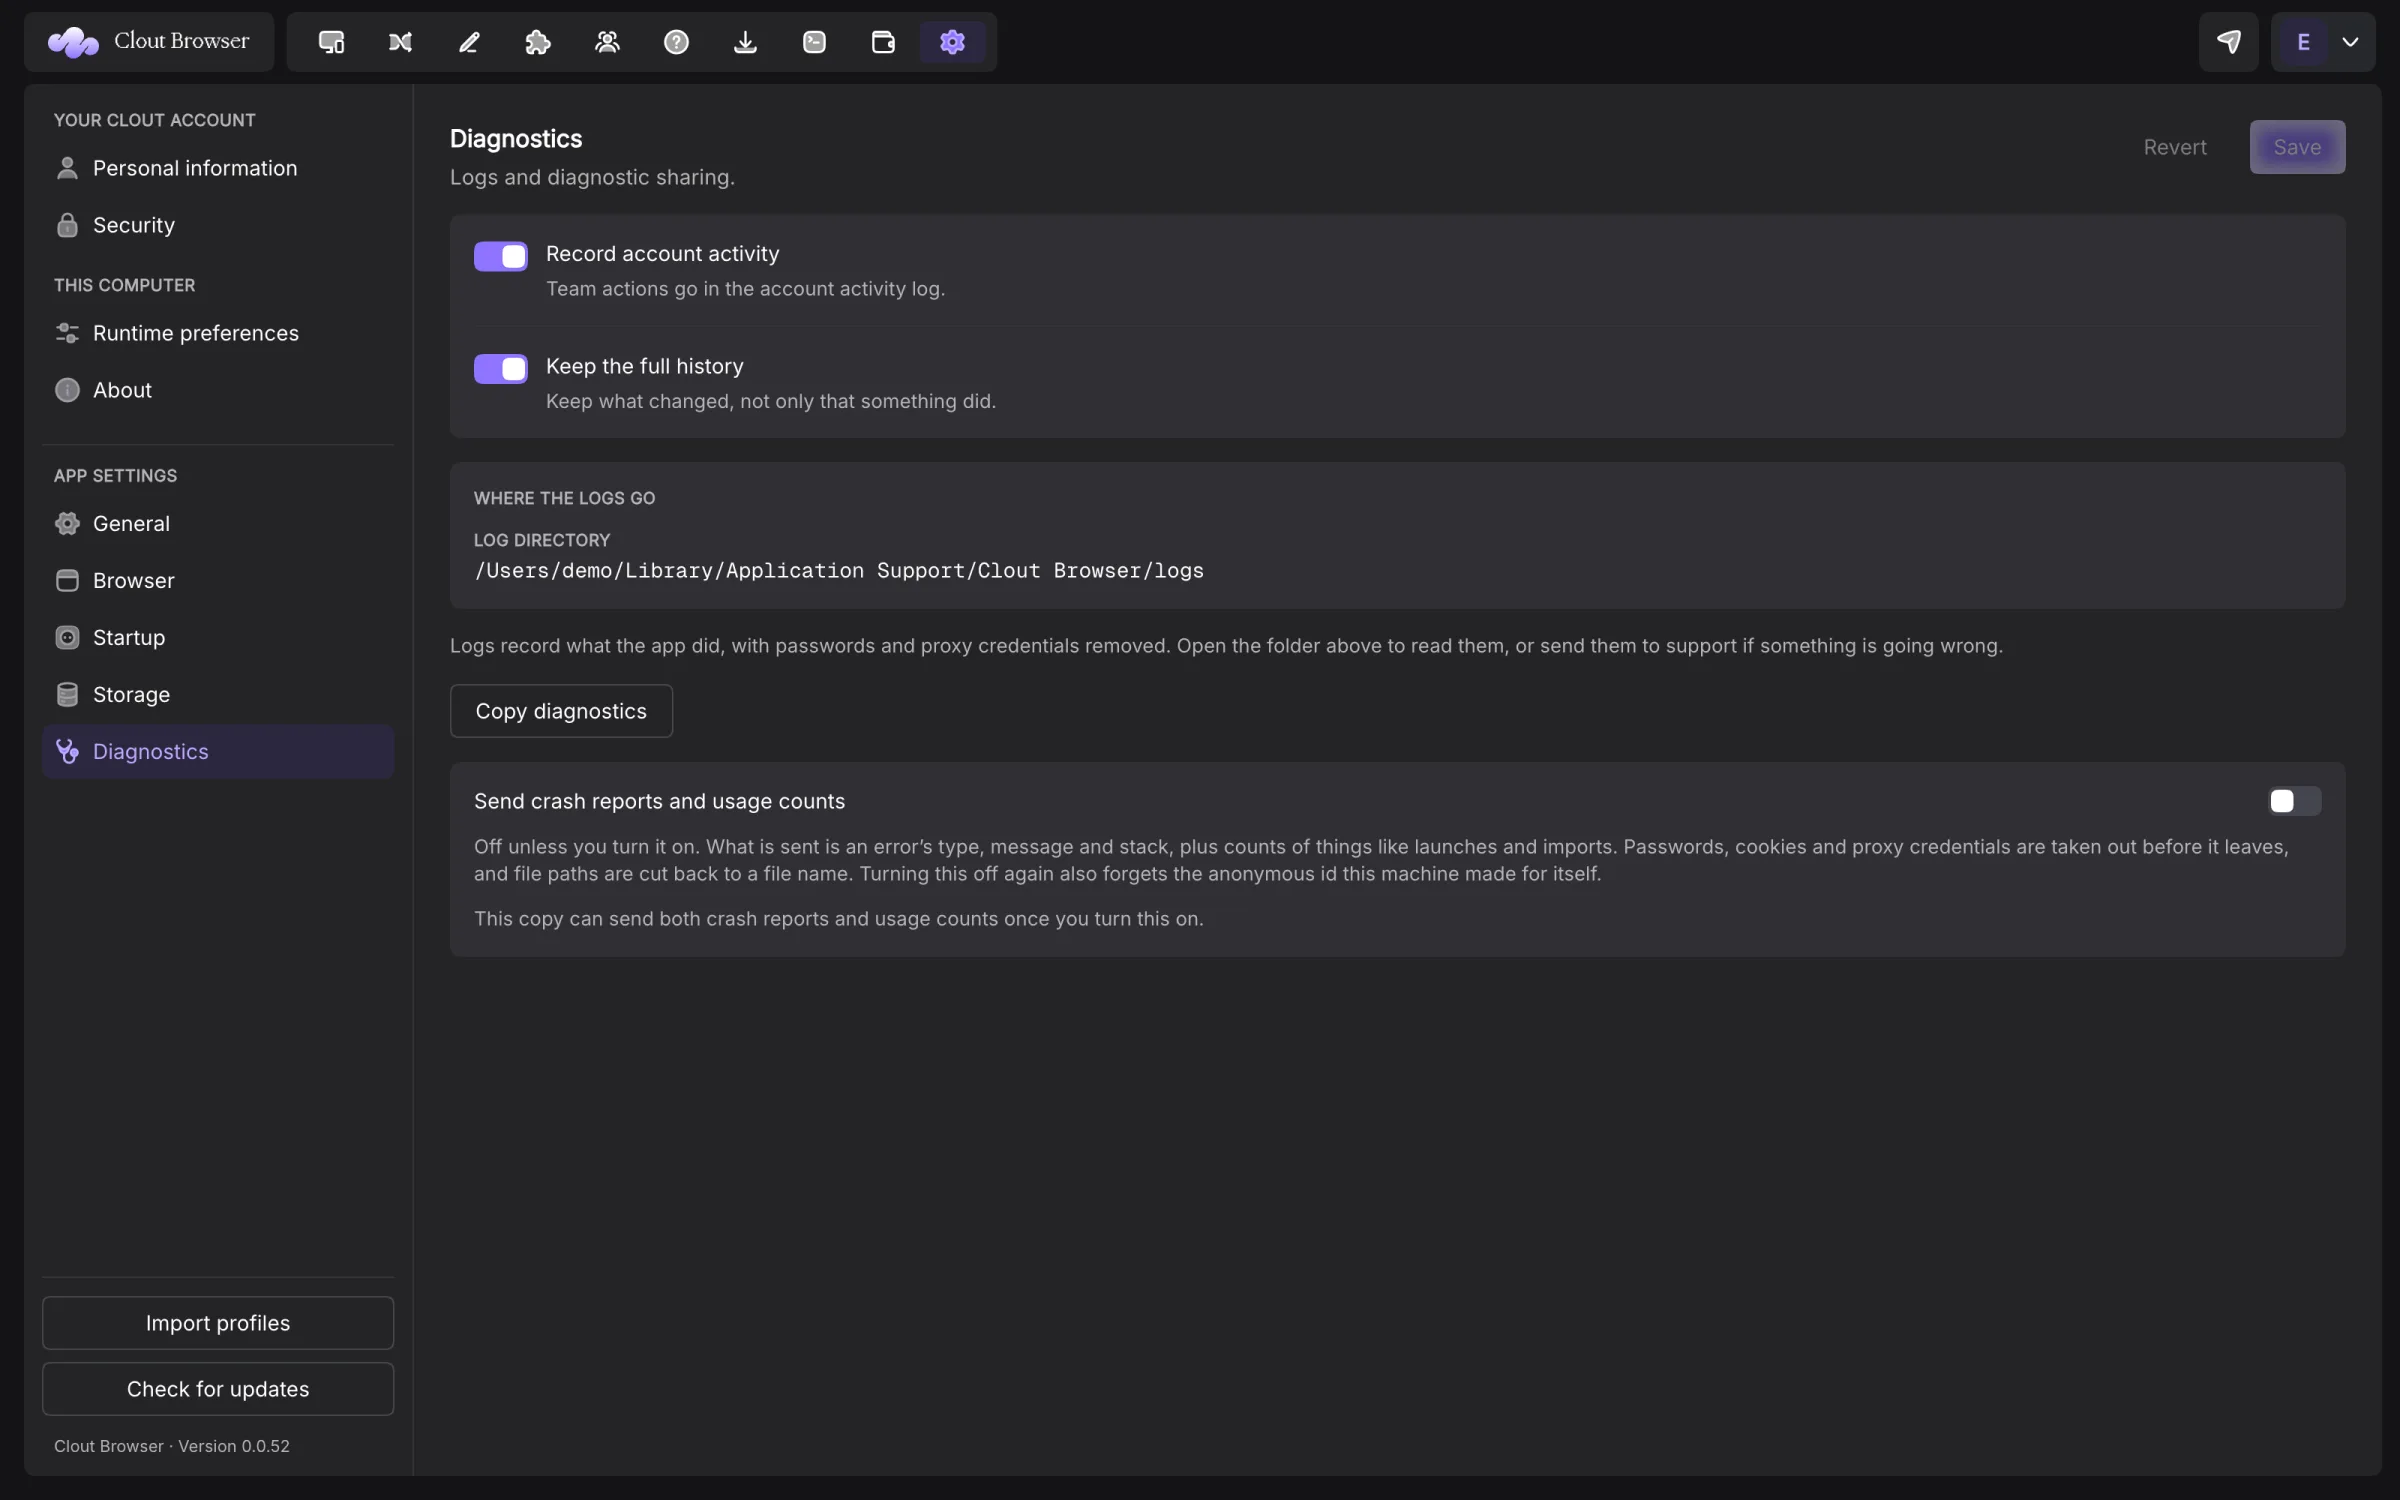The height and width of the screenshot is (1500, 2400).
Task: Click the 'Team actions go in the account activity log.' text
Action: [745, 289]
